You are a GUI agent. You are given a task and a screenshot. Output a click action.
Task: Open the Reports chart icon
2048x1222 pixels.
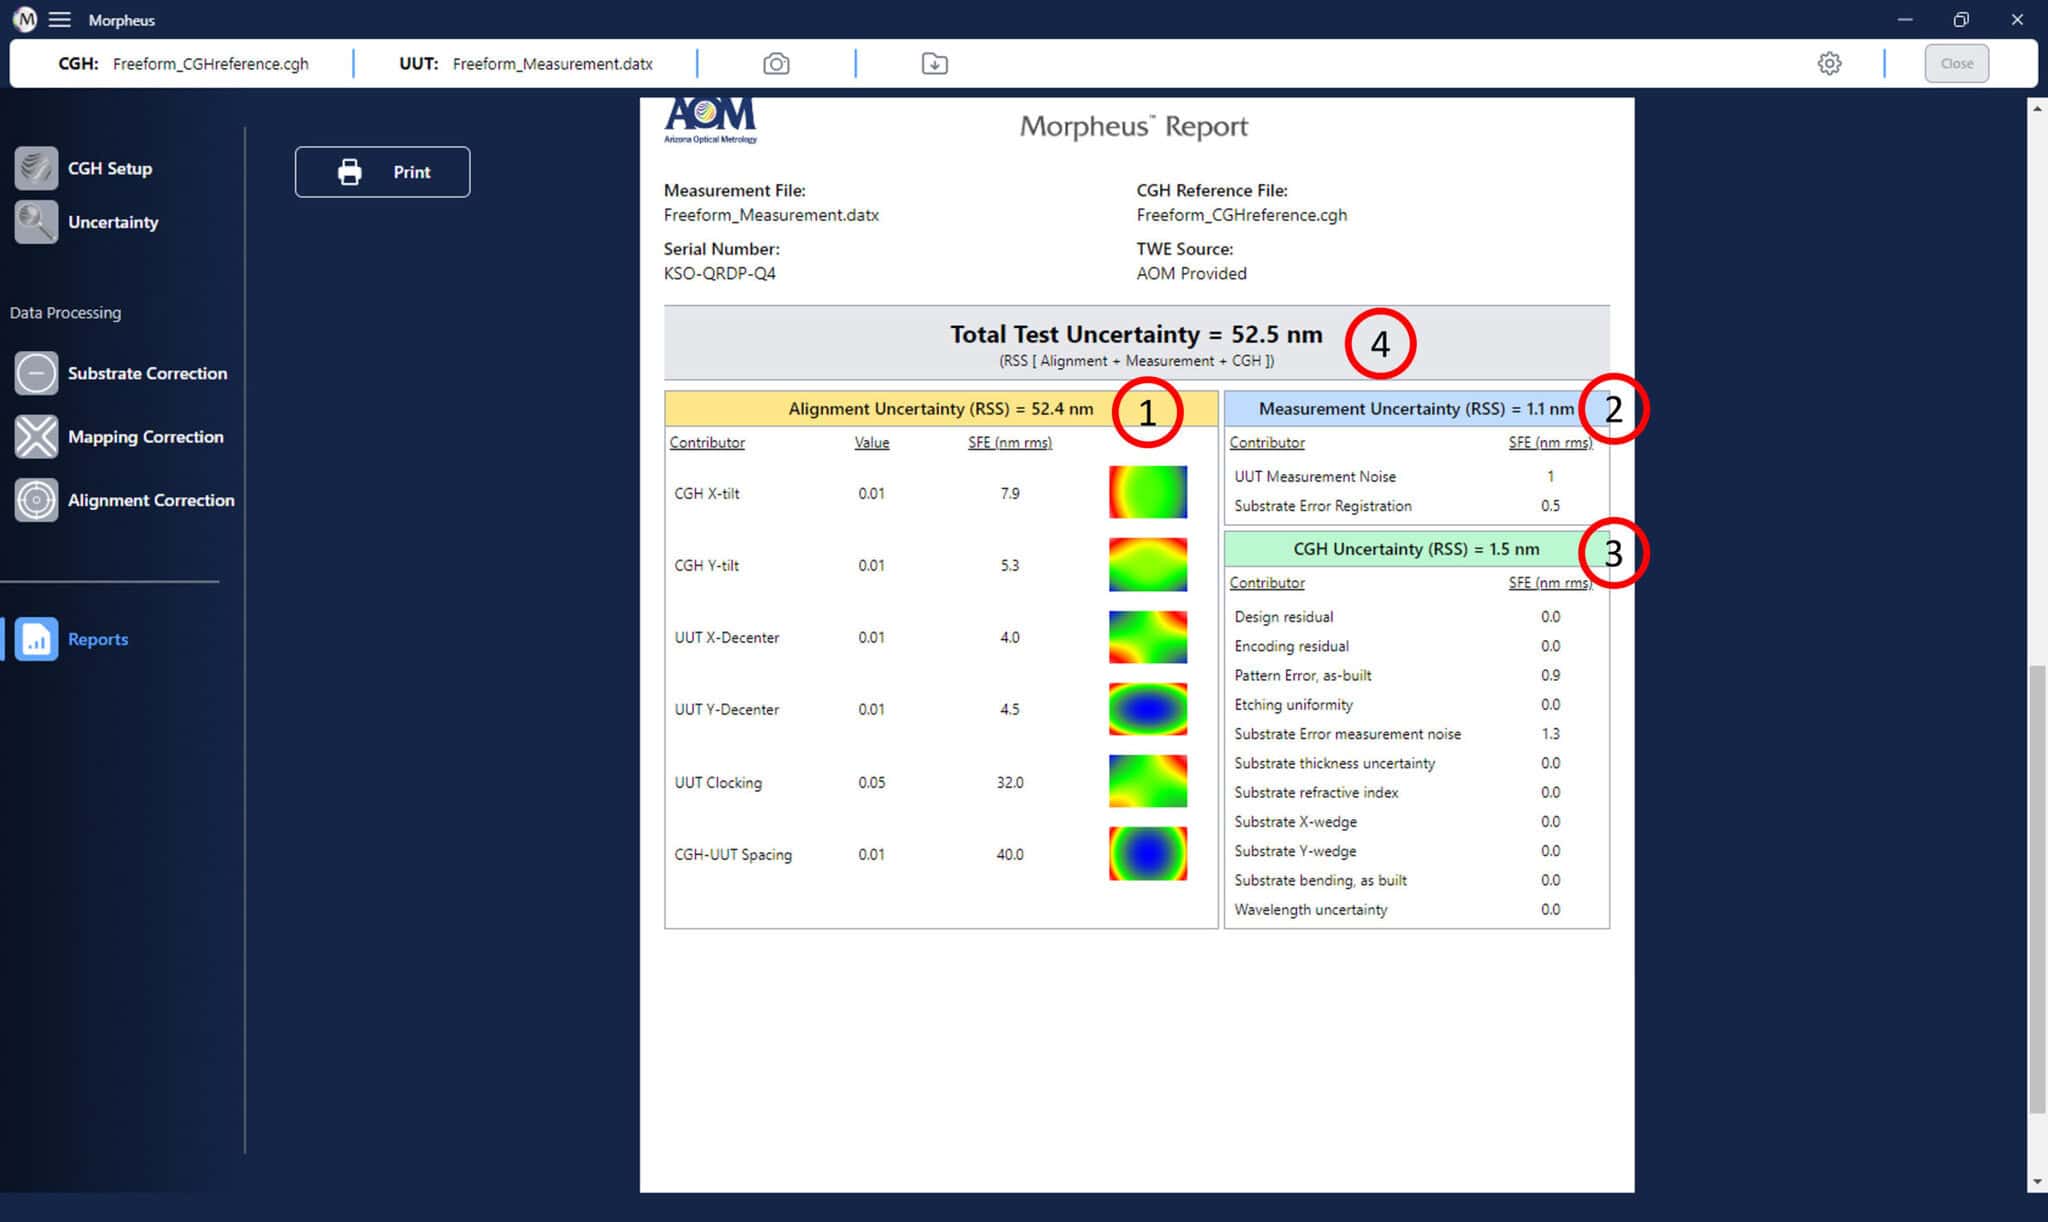(36, 639)
